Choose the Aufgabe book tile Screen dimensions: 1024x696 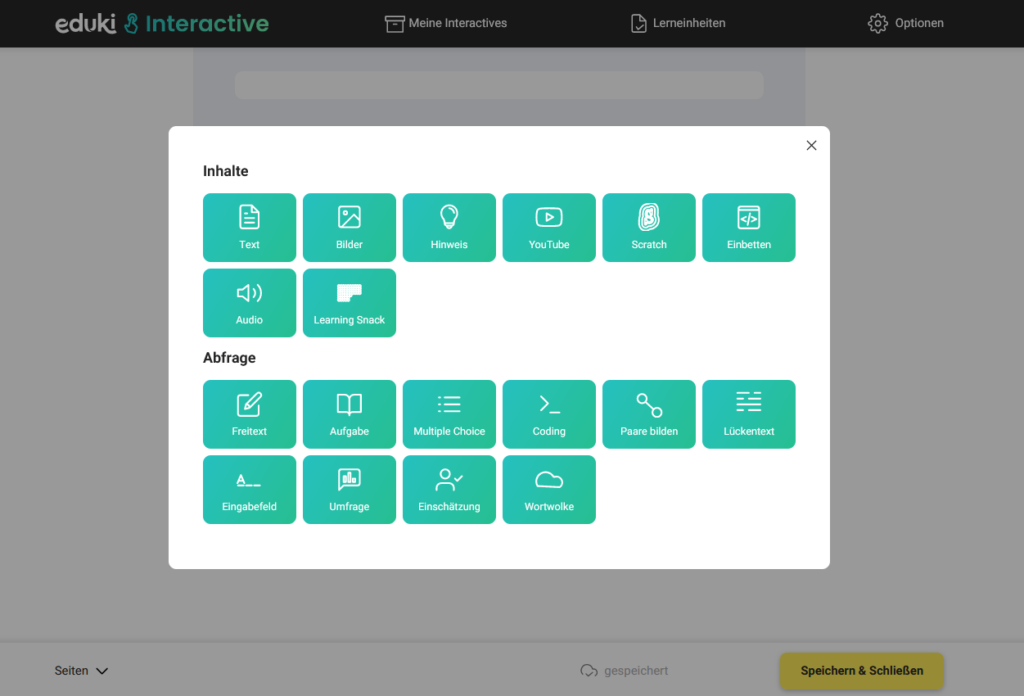click(x=349, y=414)
